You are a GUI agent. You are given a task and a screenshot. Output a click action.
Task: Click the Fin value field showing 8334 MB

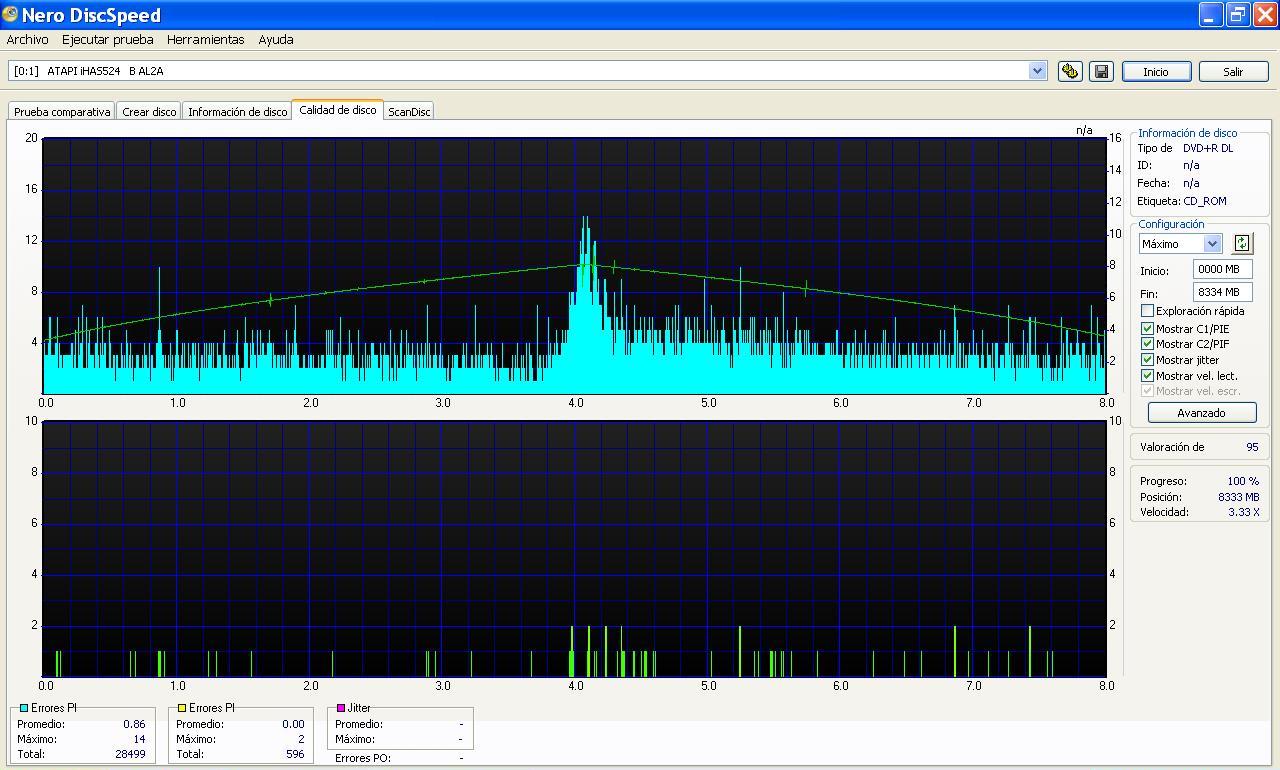pyautogui.click(x=1222, y=292)
